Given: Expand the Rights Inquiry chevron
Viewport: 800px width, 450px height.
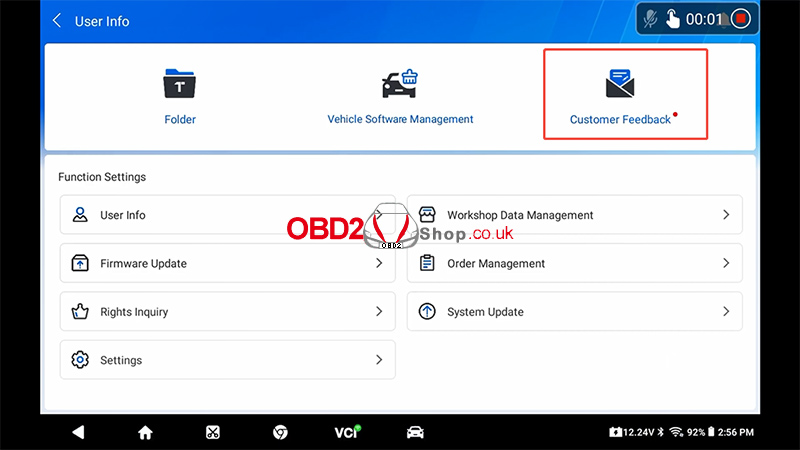Looking at the screenshot, I should coord(379,311).
